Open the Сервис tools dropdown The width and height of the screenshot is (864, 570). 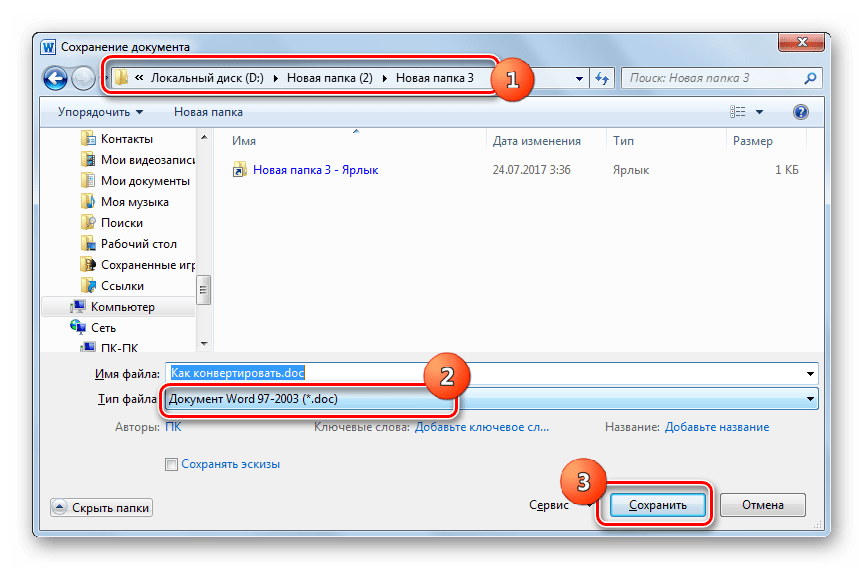(x=560, y=504)
